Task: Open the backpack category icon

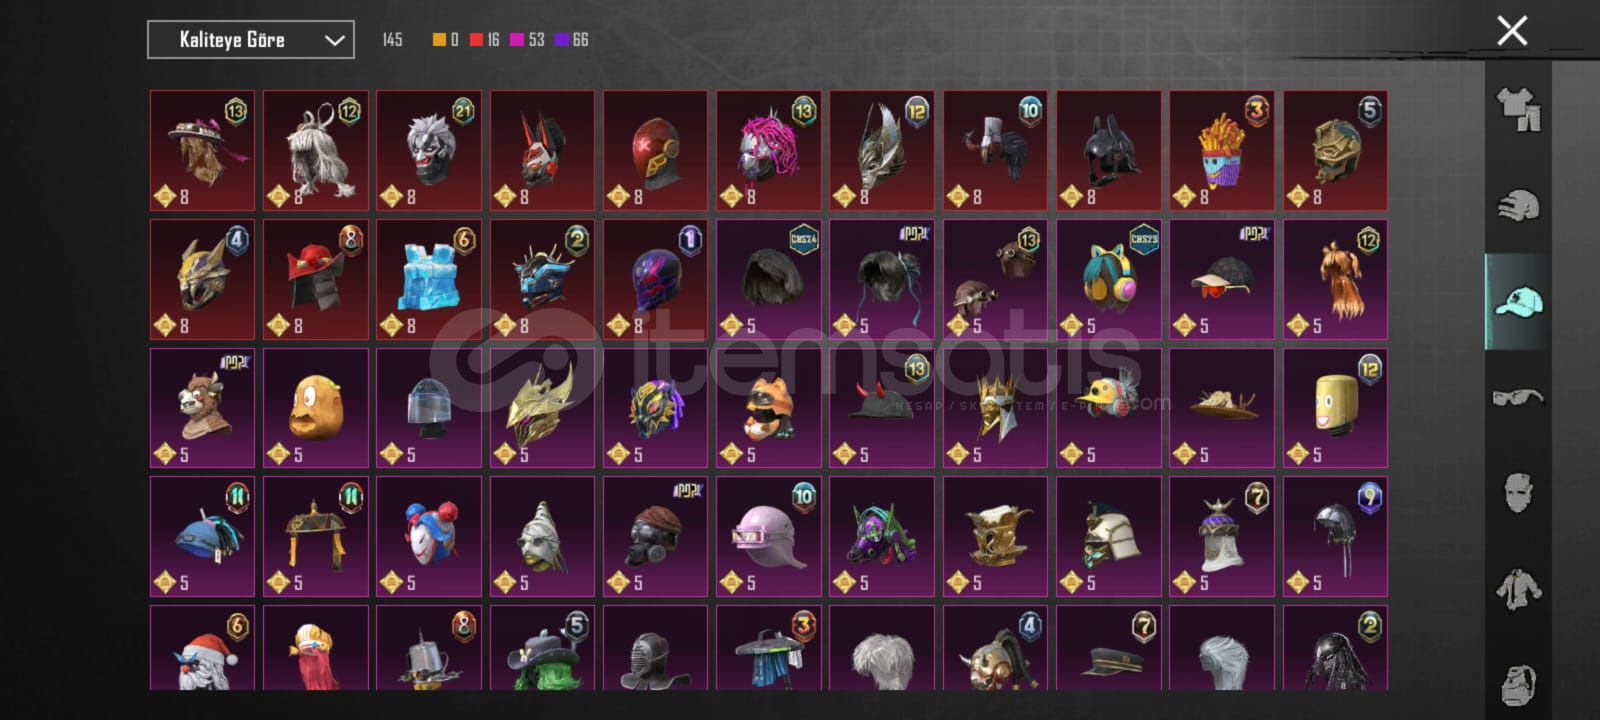Action: click(1518, 684)
